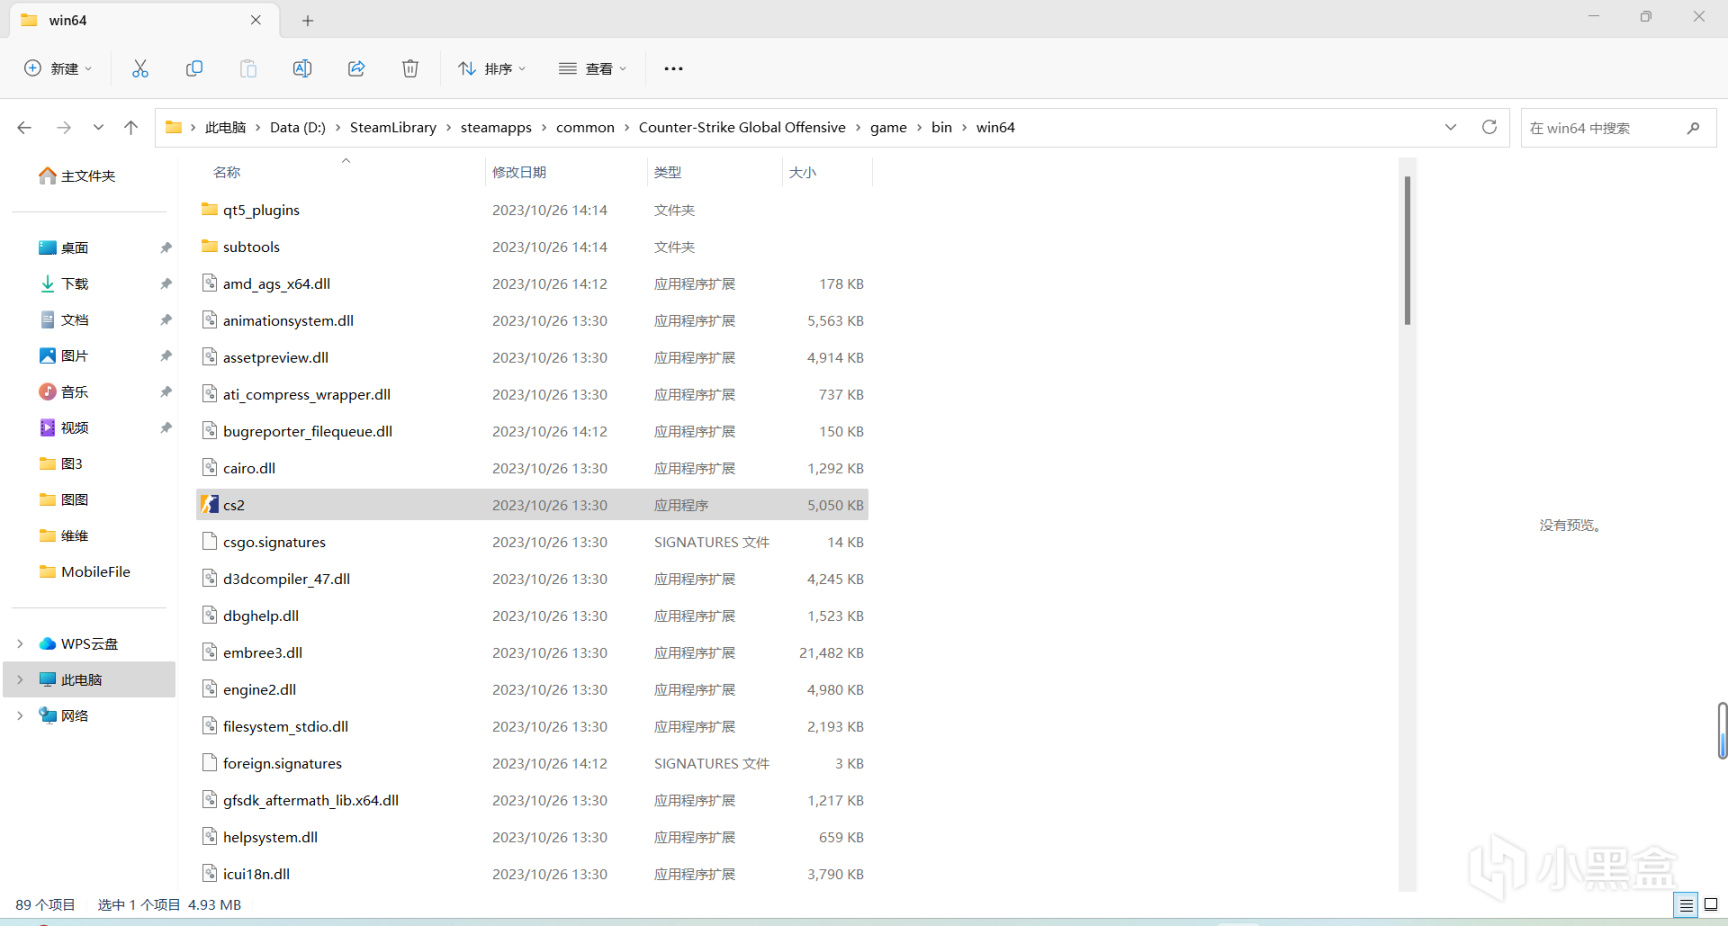
Task: Navigate to steamapps in address bar
Action: (x=496, y=127)
